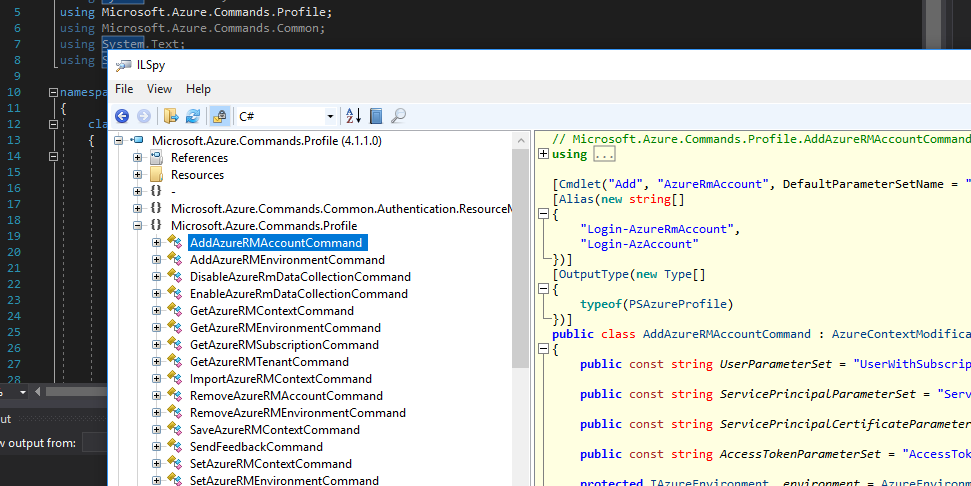Select the References tree item label
The width and height of the screenshot is (971, 486).
199,158
